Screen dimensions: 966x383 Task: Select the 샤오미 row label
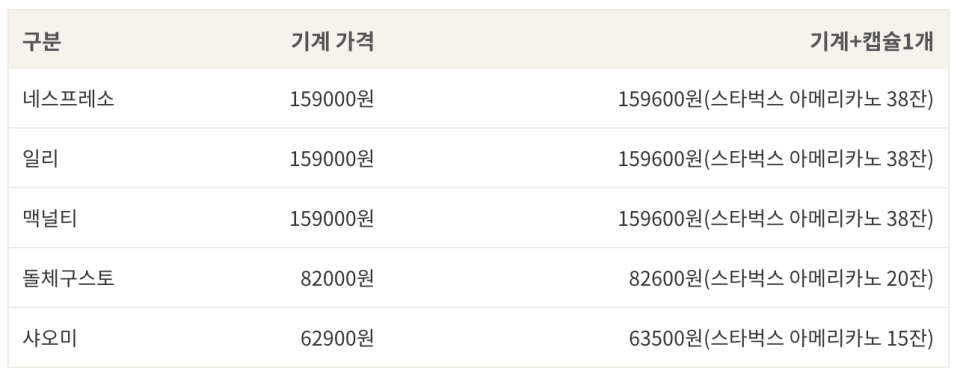coord(50,338)
